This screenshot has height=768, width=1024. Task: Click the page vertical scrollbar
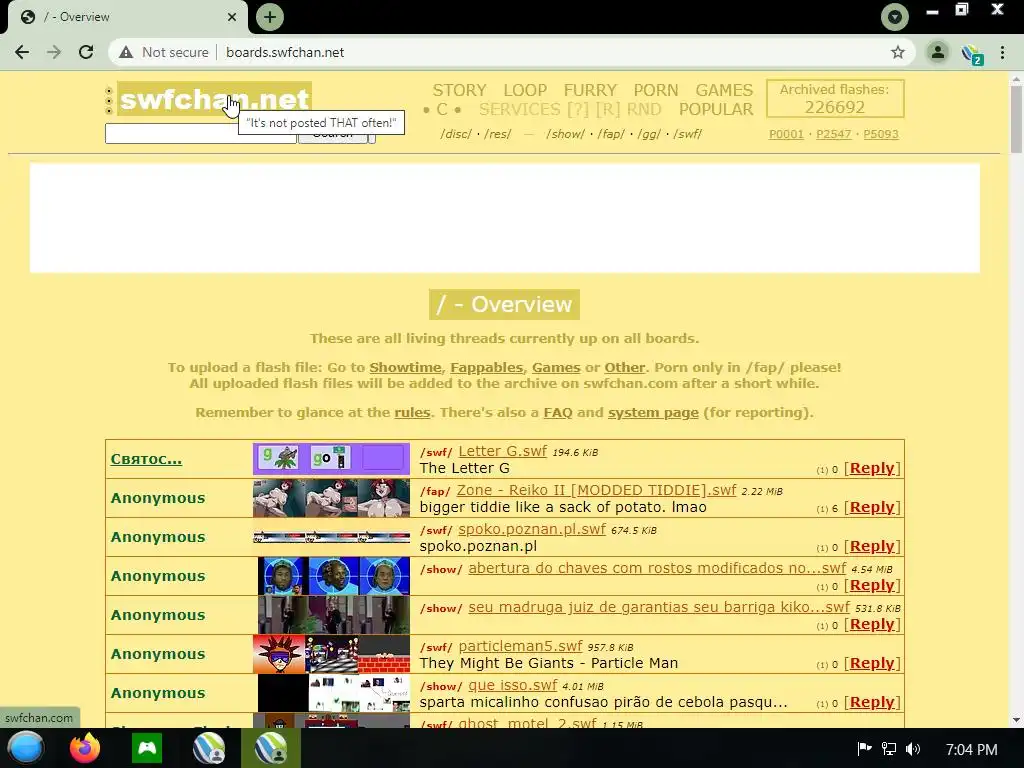pos(1016,120)
